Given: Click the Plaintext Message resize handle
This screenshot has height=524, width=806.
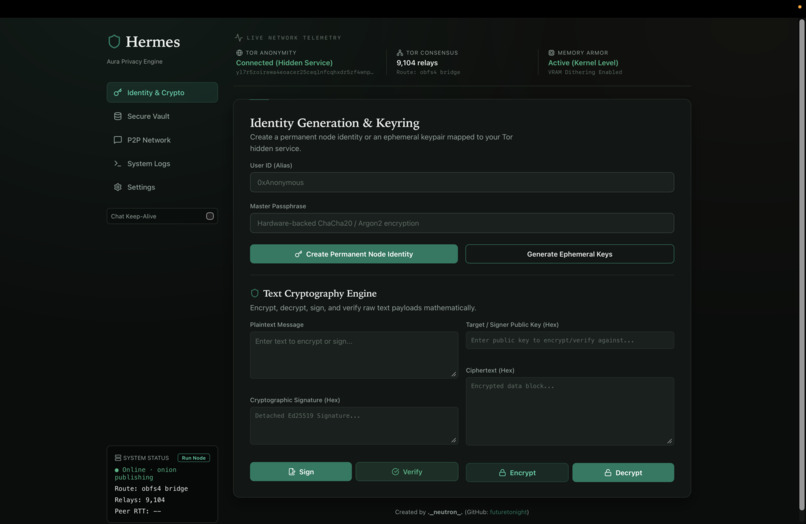Looking at the screenshot, I should (453, 374).
